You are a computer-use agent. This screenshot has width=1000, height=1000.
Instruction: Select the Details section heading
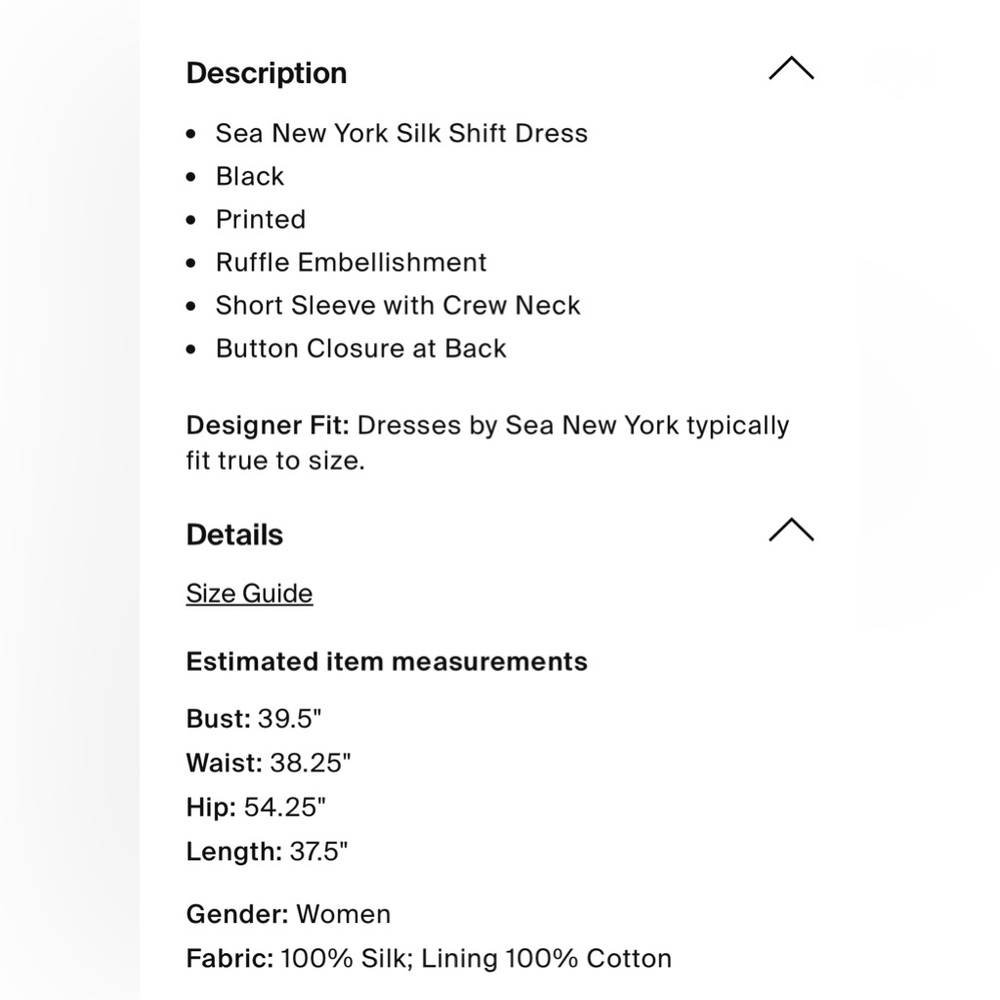point(235,534)
